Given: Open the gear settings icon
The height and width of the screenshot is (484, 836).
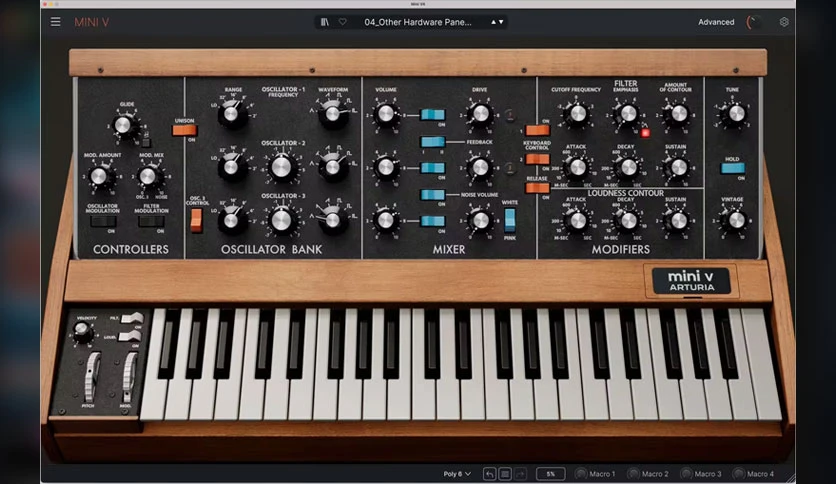Looking at the screenshot, I should [784, 22].
